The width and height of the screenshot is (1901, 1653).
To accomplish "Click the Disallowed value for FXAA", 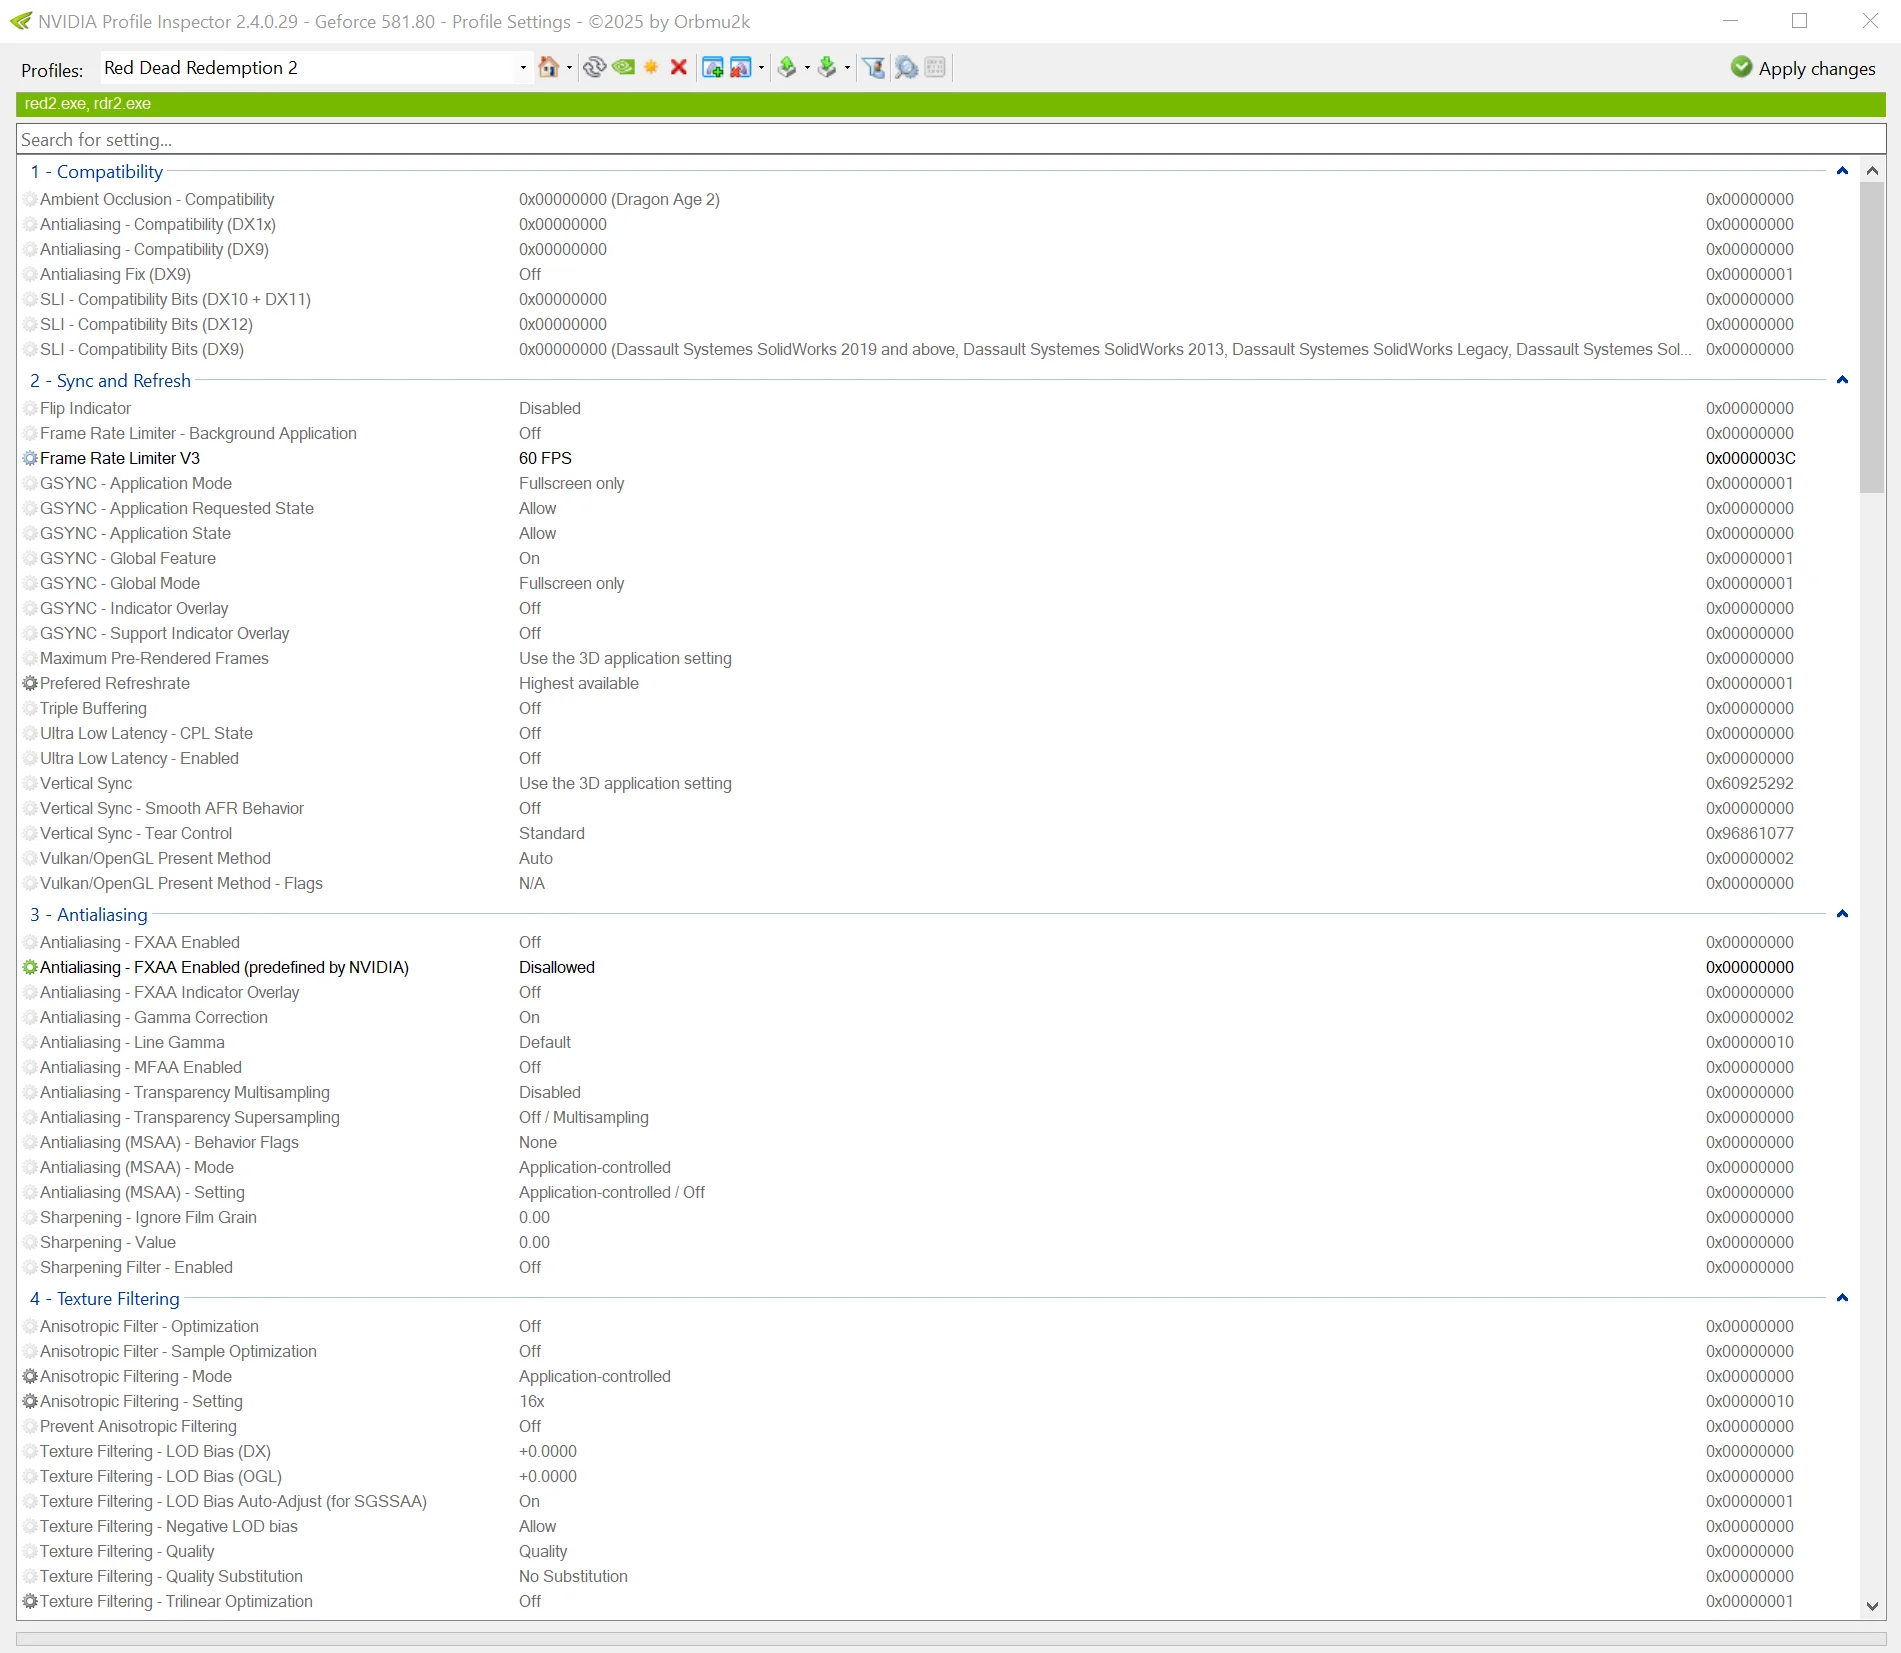I will point(556,967).
